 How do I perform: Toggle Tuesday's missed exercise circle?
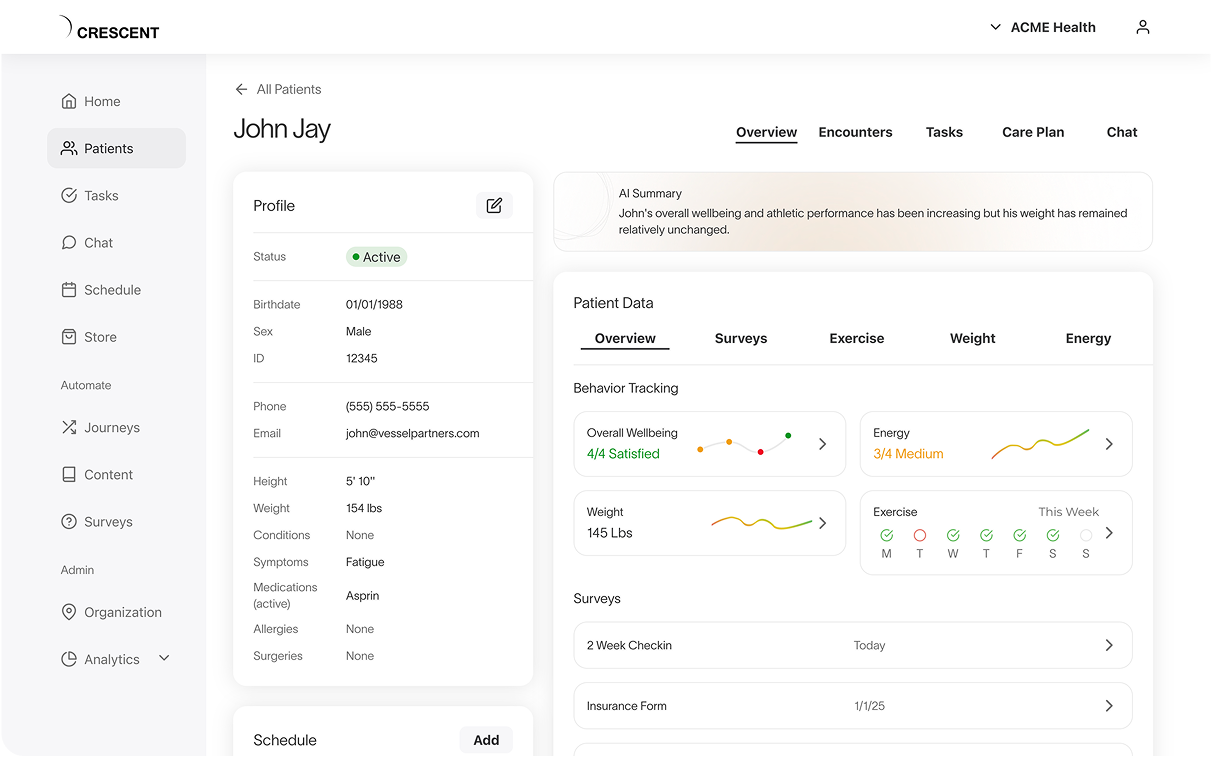click(x=920, y=536)
